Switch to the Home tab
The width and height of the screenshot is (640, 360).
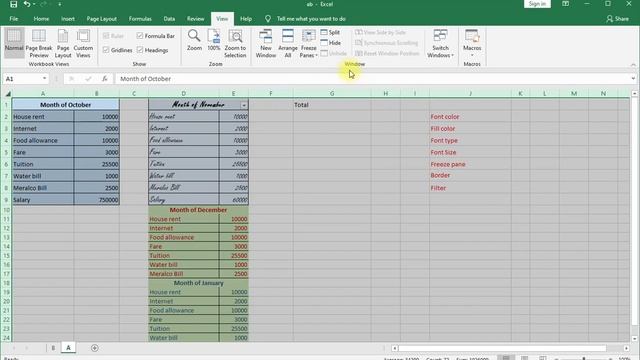pos(41,19)
